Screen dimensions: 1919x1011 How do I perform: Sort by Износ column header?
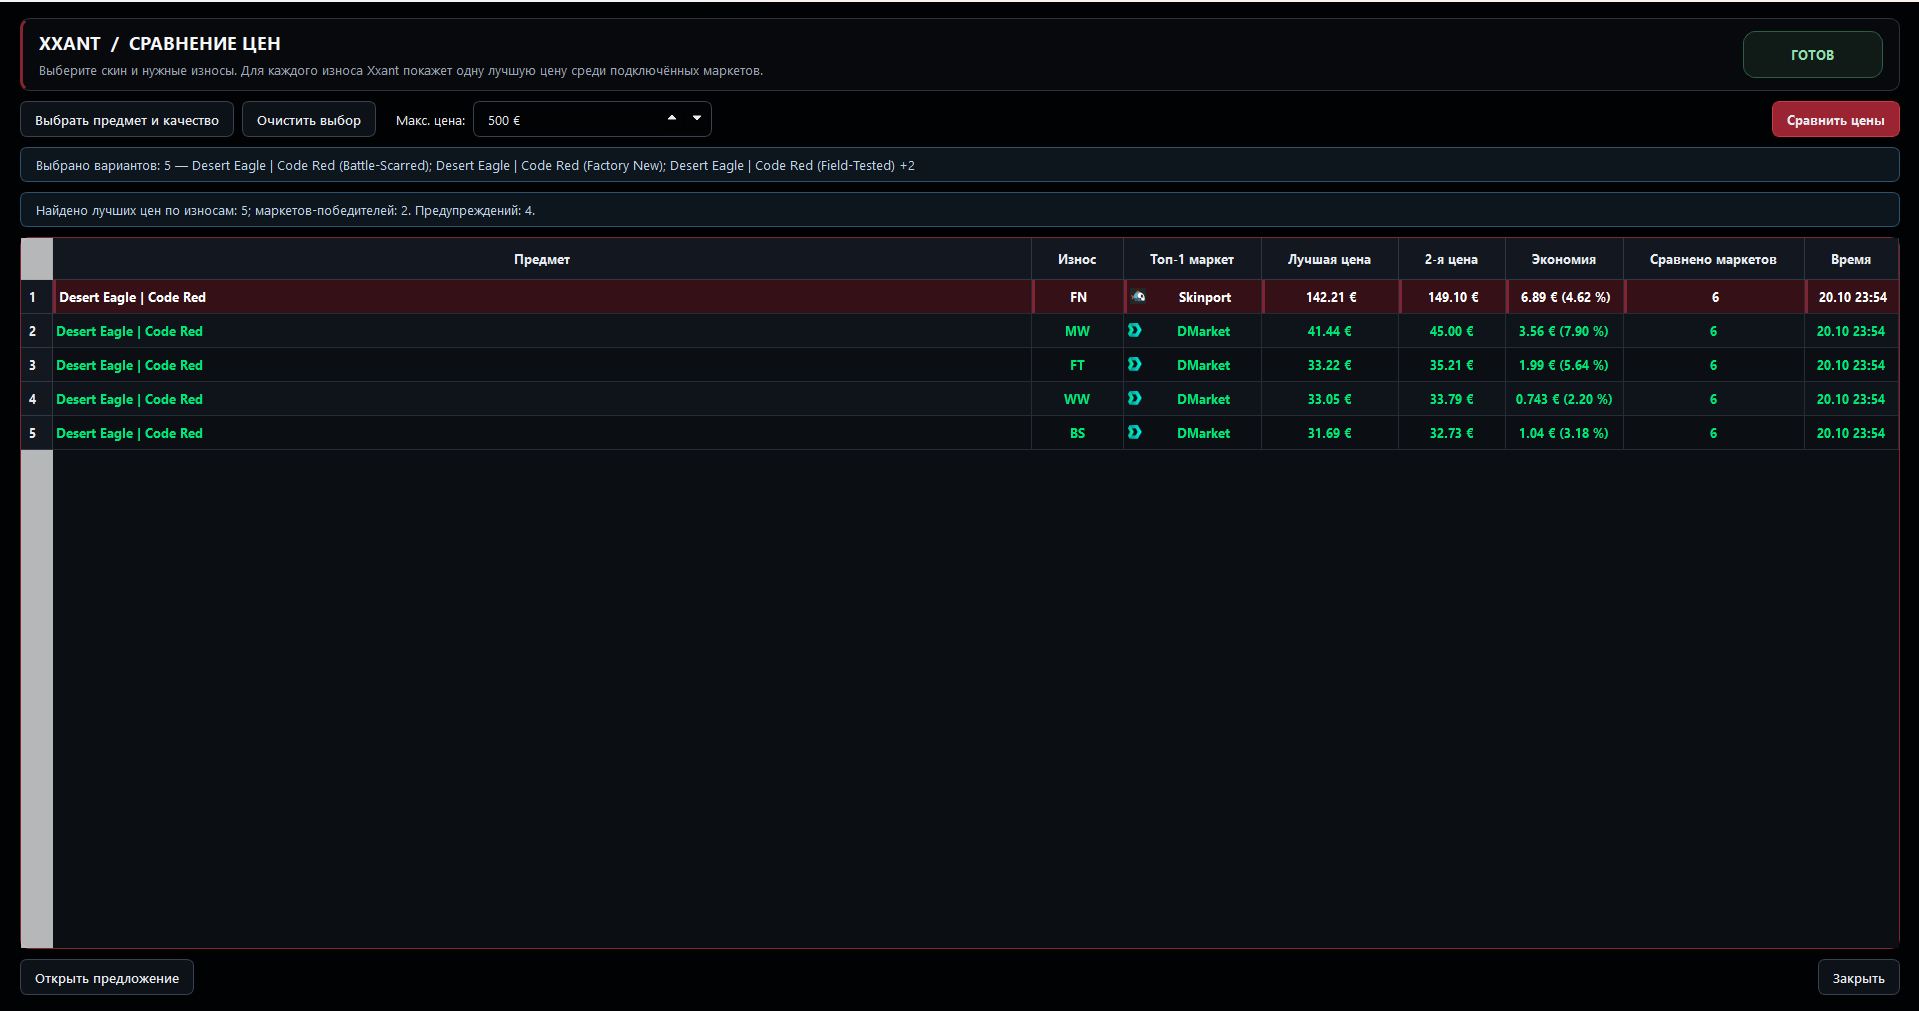click(x=1077, y=259)
